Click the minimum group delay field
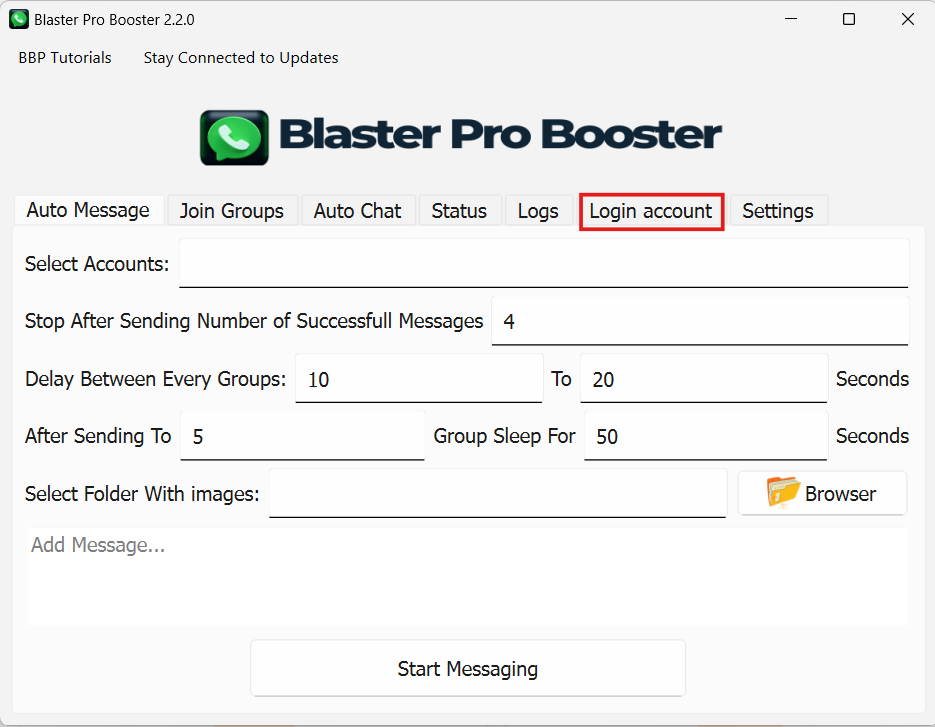The image size is (935, 727). (418, 379)
